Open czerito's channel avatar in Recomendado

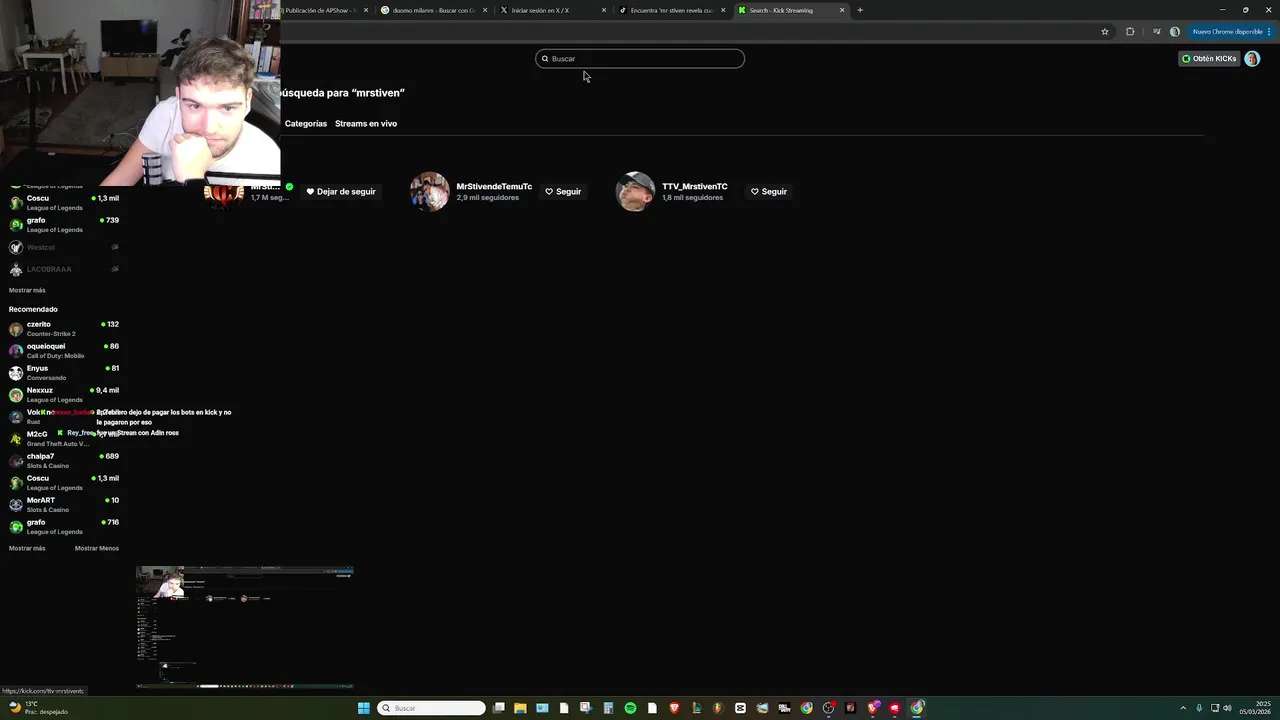16,329
